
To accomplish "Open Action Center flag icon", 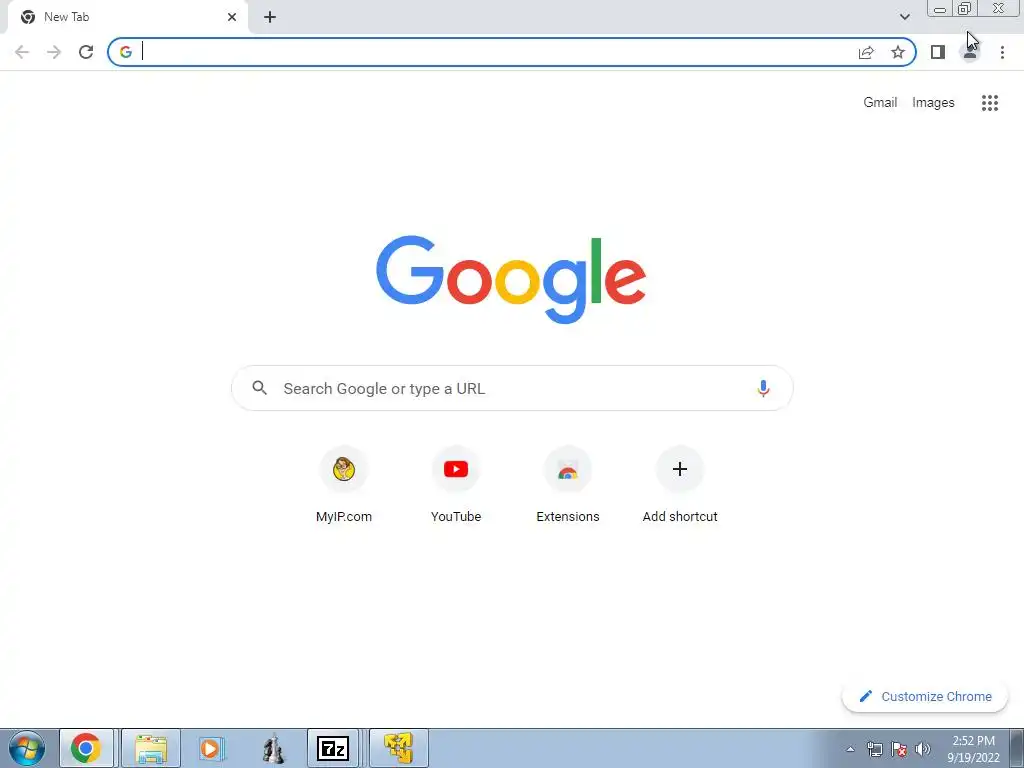I will (x=899, y=749).
